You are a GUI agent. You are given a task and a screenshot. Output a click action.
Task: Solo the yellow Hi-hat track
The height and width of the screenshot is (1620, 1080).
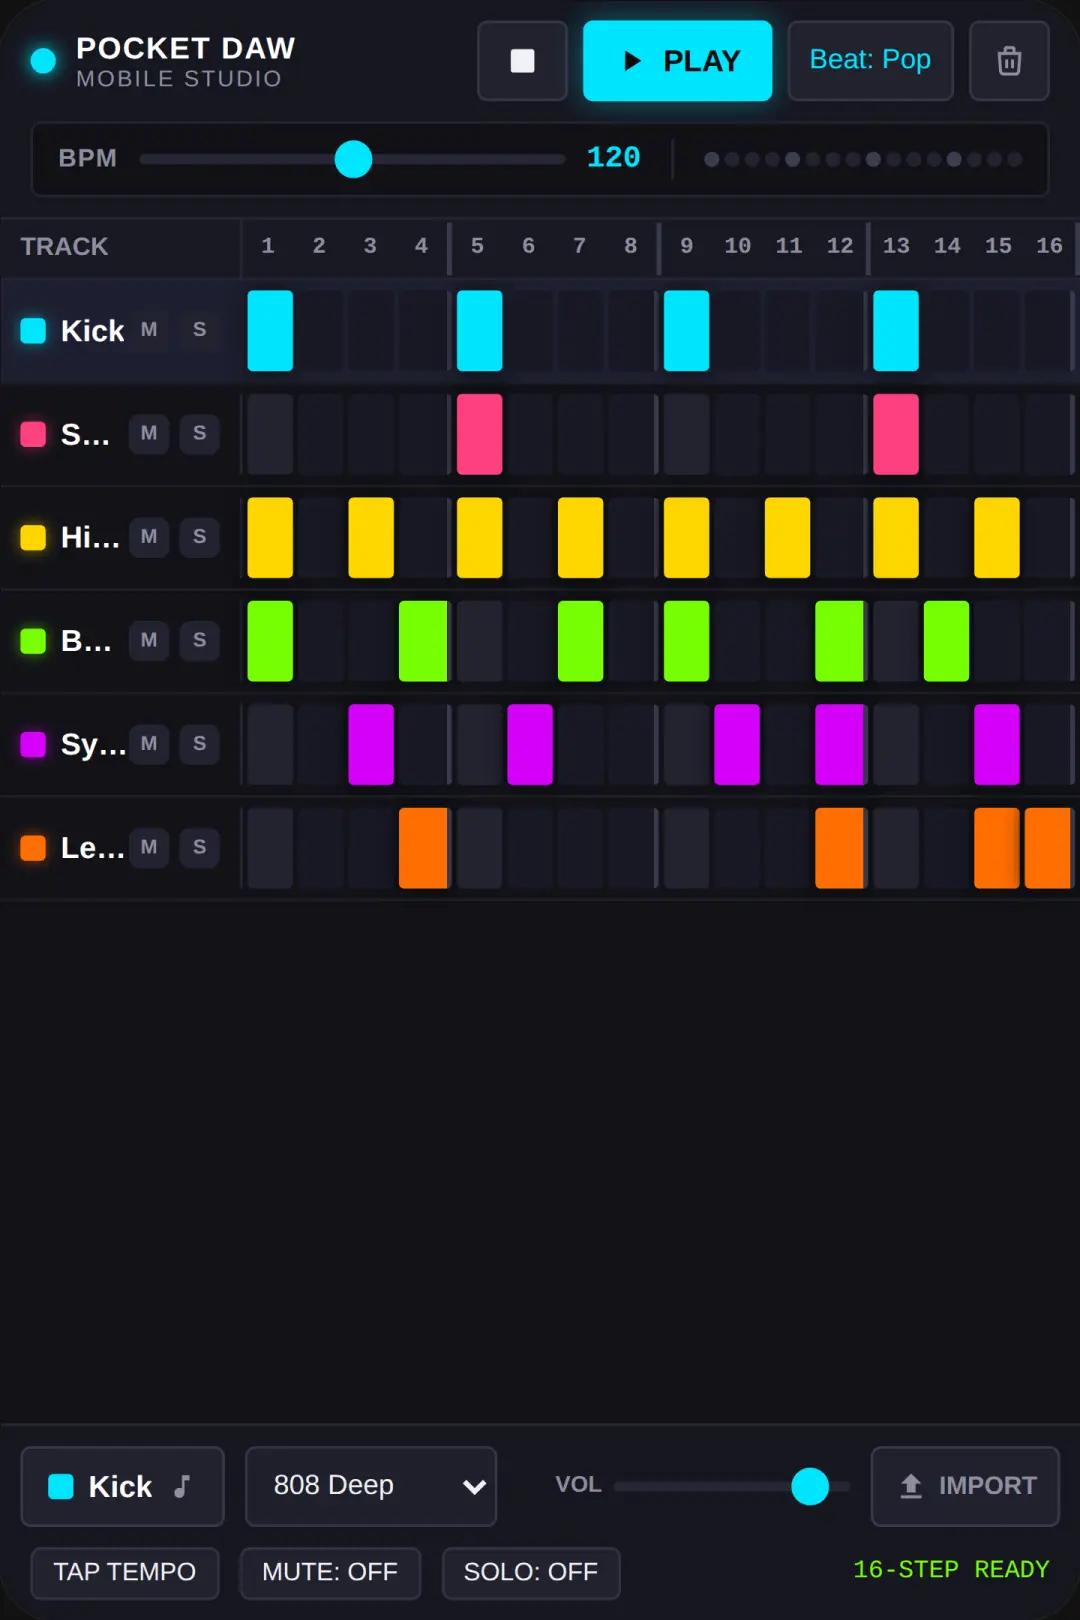tap(200, 537)
